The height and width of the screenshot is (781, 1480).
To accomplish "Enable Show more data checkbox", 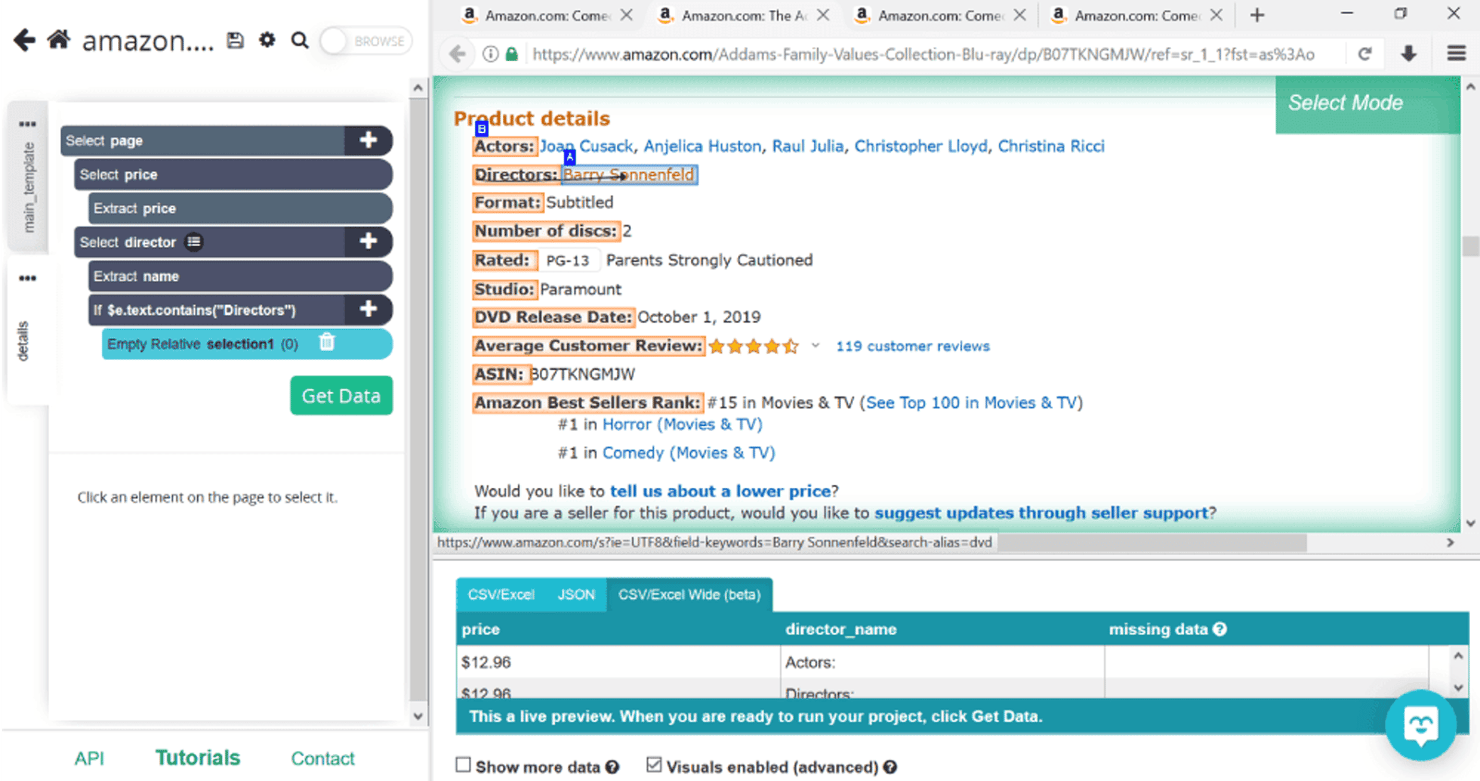I will pos(463,765).
